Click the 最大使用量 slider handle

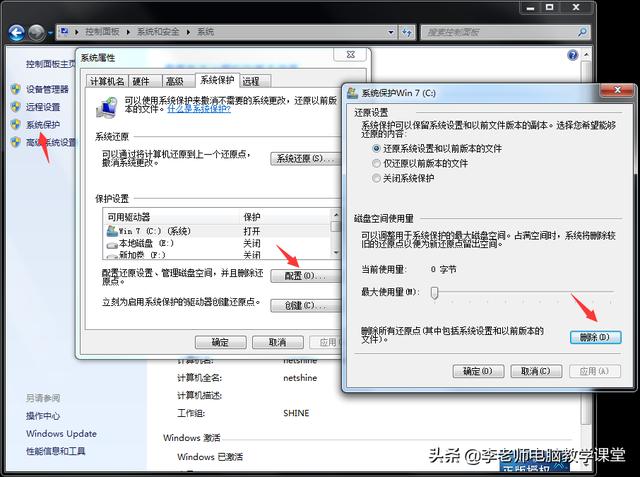point(435,293)
